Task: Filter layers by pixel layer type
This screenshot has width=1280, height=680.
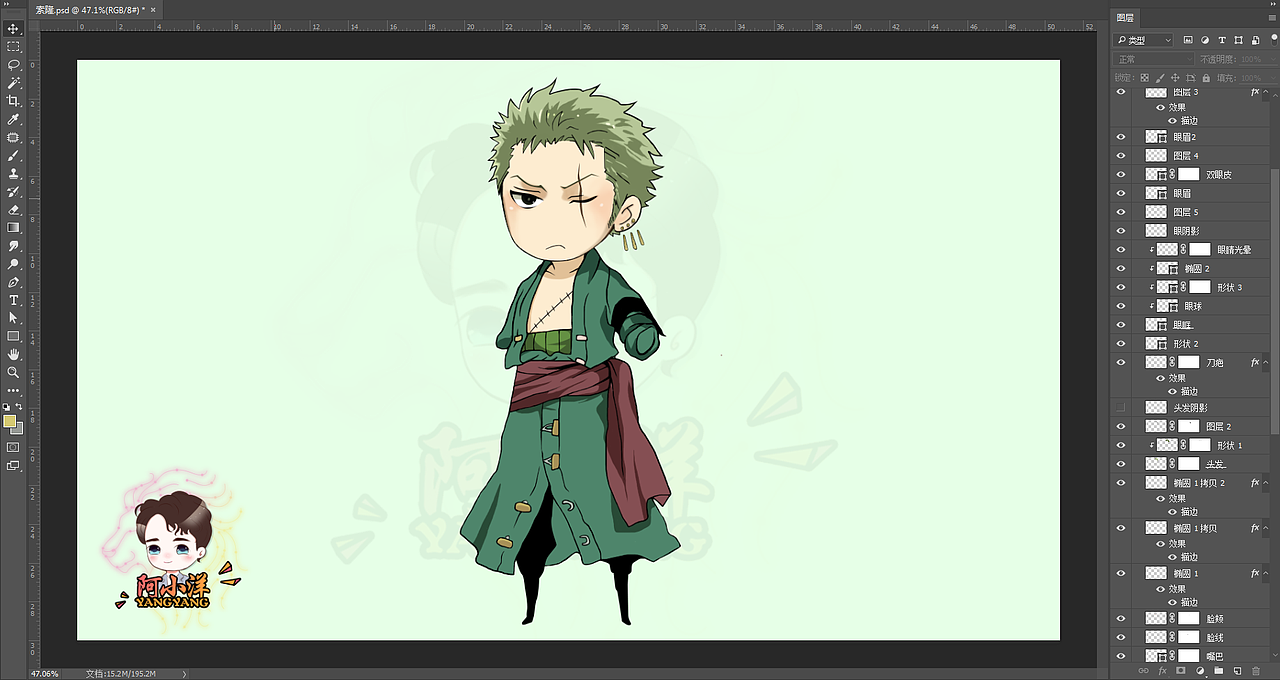Action: coord(1188,40)
